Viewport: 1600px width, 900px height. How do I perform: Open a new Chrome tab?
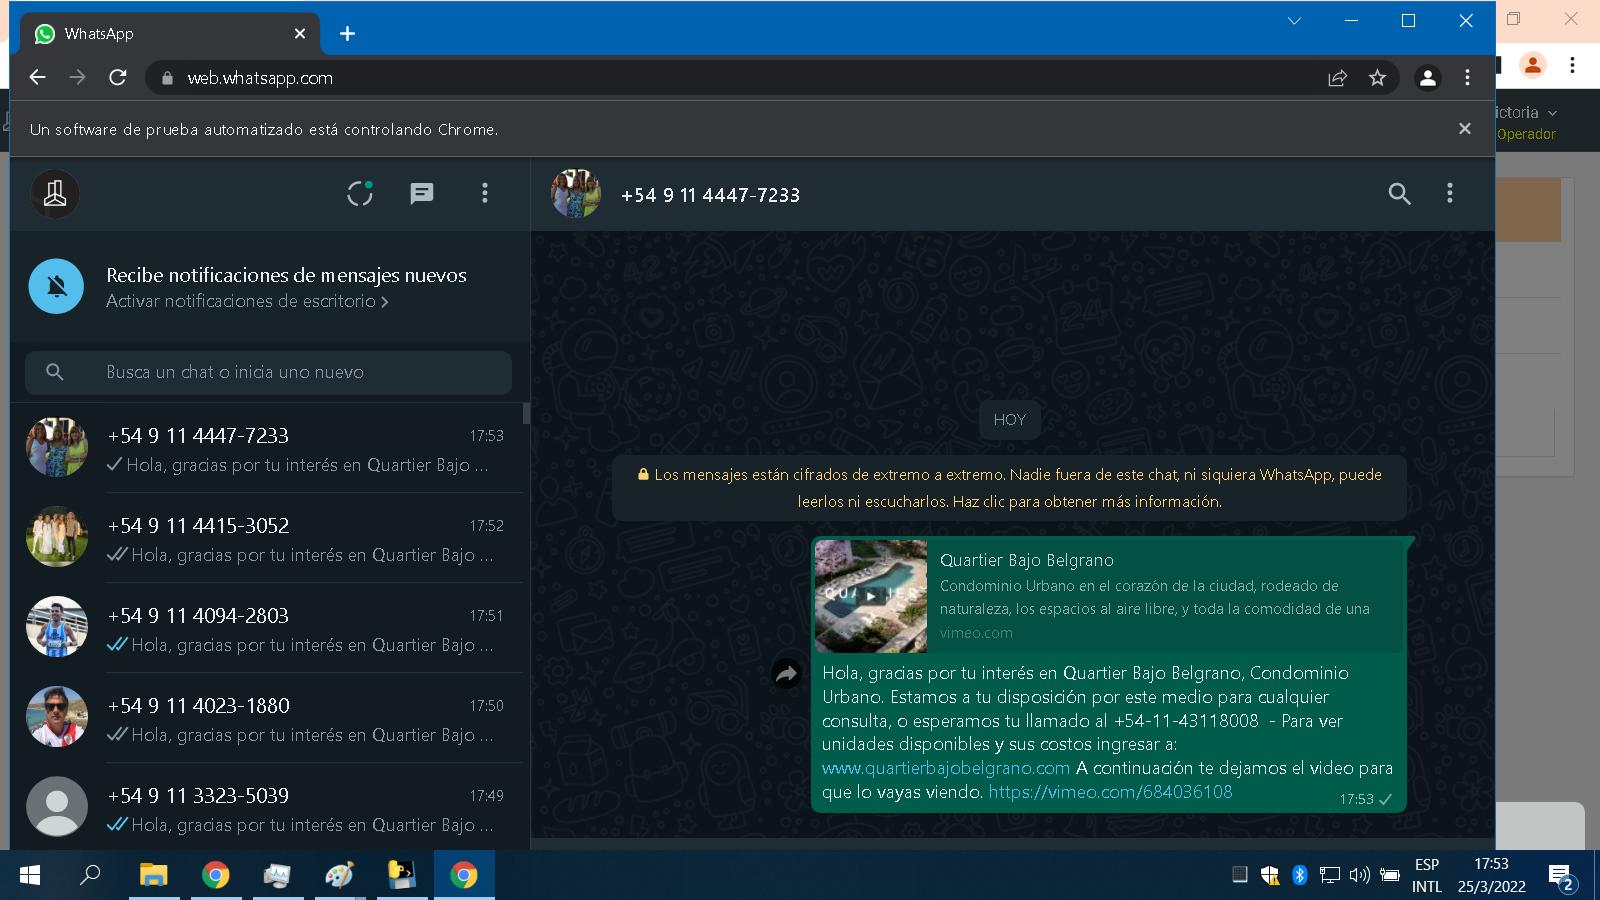tap(347, 34)
